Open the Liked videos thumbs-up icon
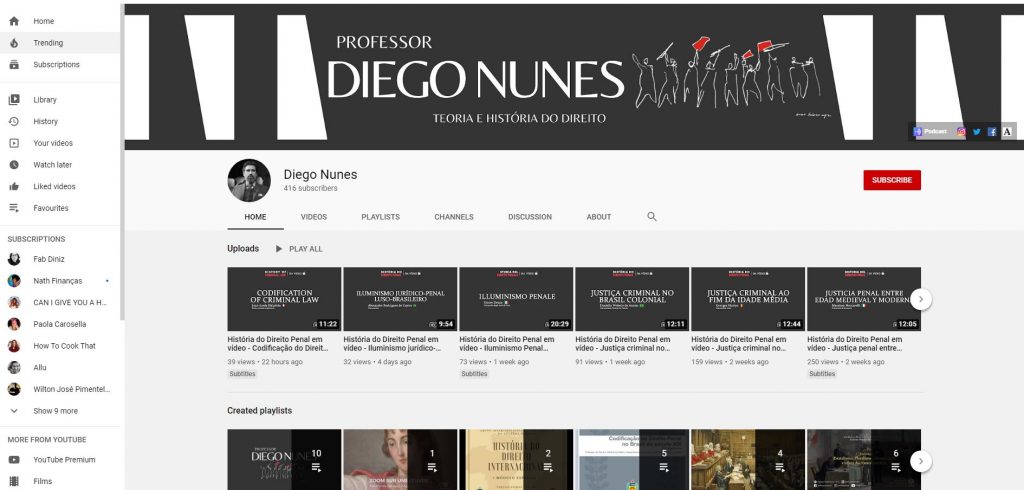This screenshot has width=1024, height=490. tap(14, 186)
